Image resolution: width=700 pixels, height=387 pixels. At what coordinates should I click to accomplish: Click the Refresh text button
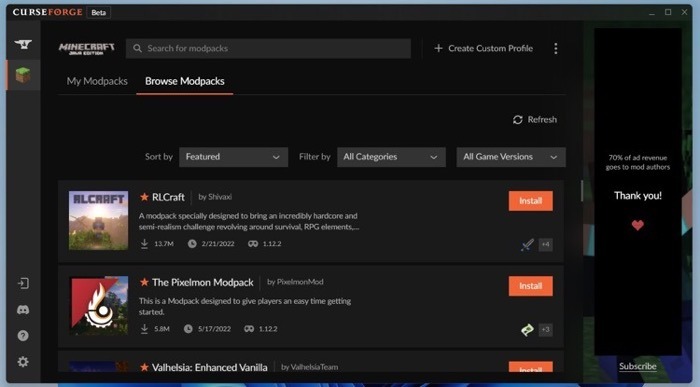click(x=542, y=120)
